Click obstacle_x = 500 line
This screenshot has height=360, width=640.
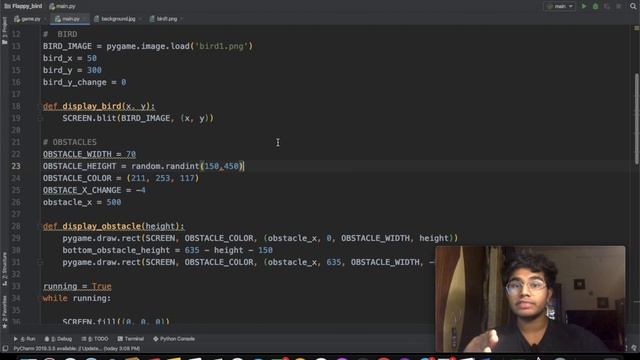[x=82, y=202]
